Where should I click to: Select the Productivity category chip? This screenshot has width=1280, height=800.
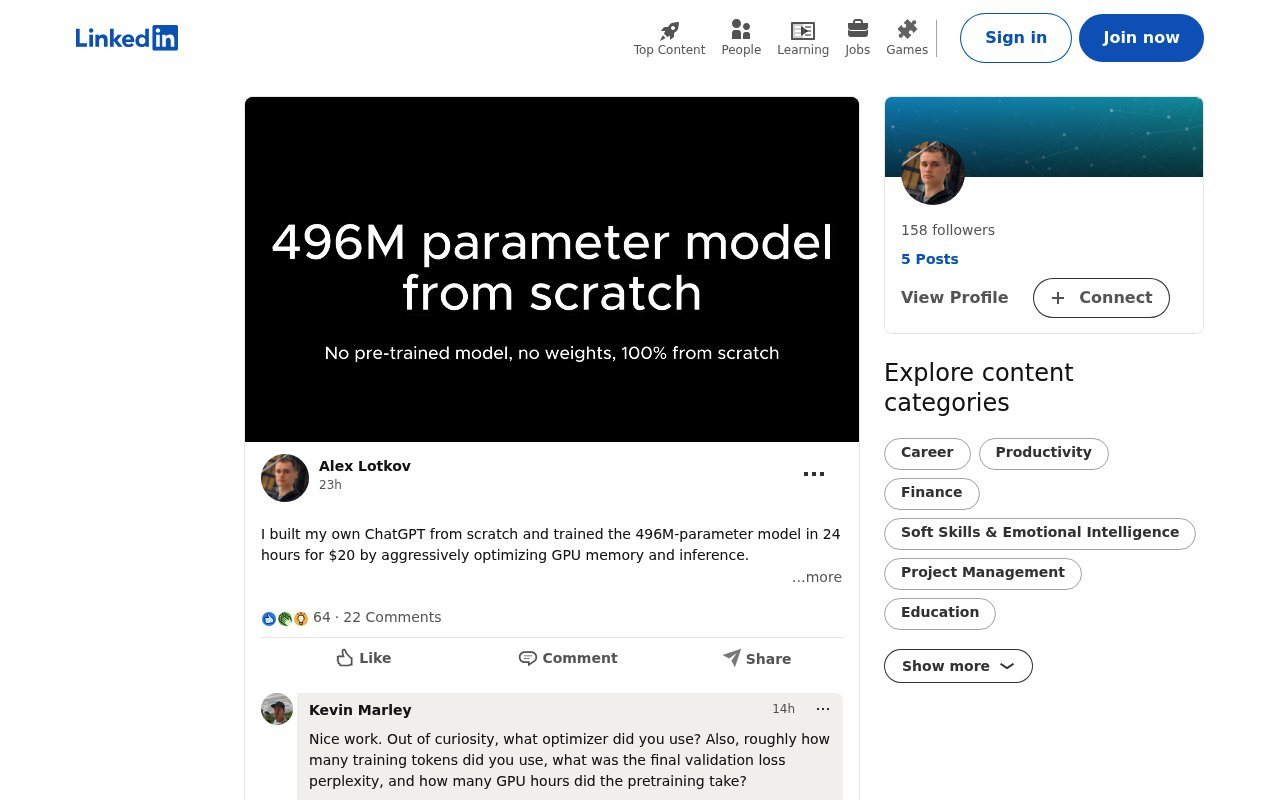click(x=1043, y=453)
